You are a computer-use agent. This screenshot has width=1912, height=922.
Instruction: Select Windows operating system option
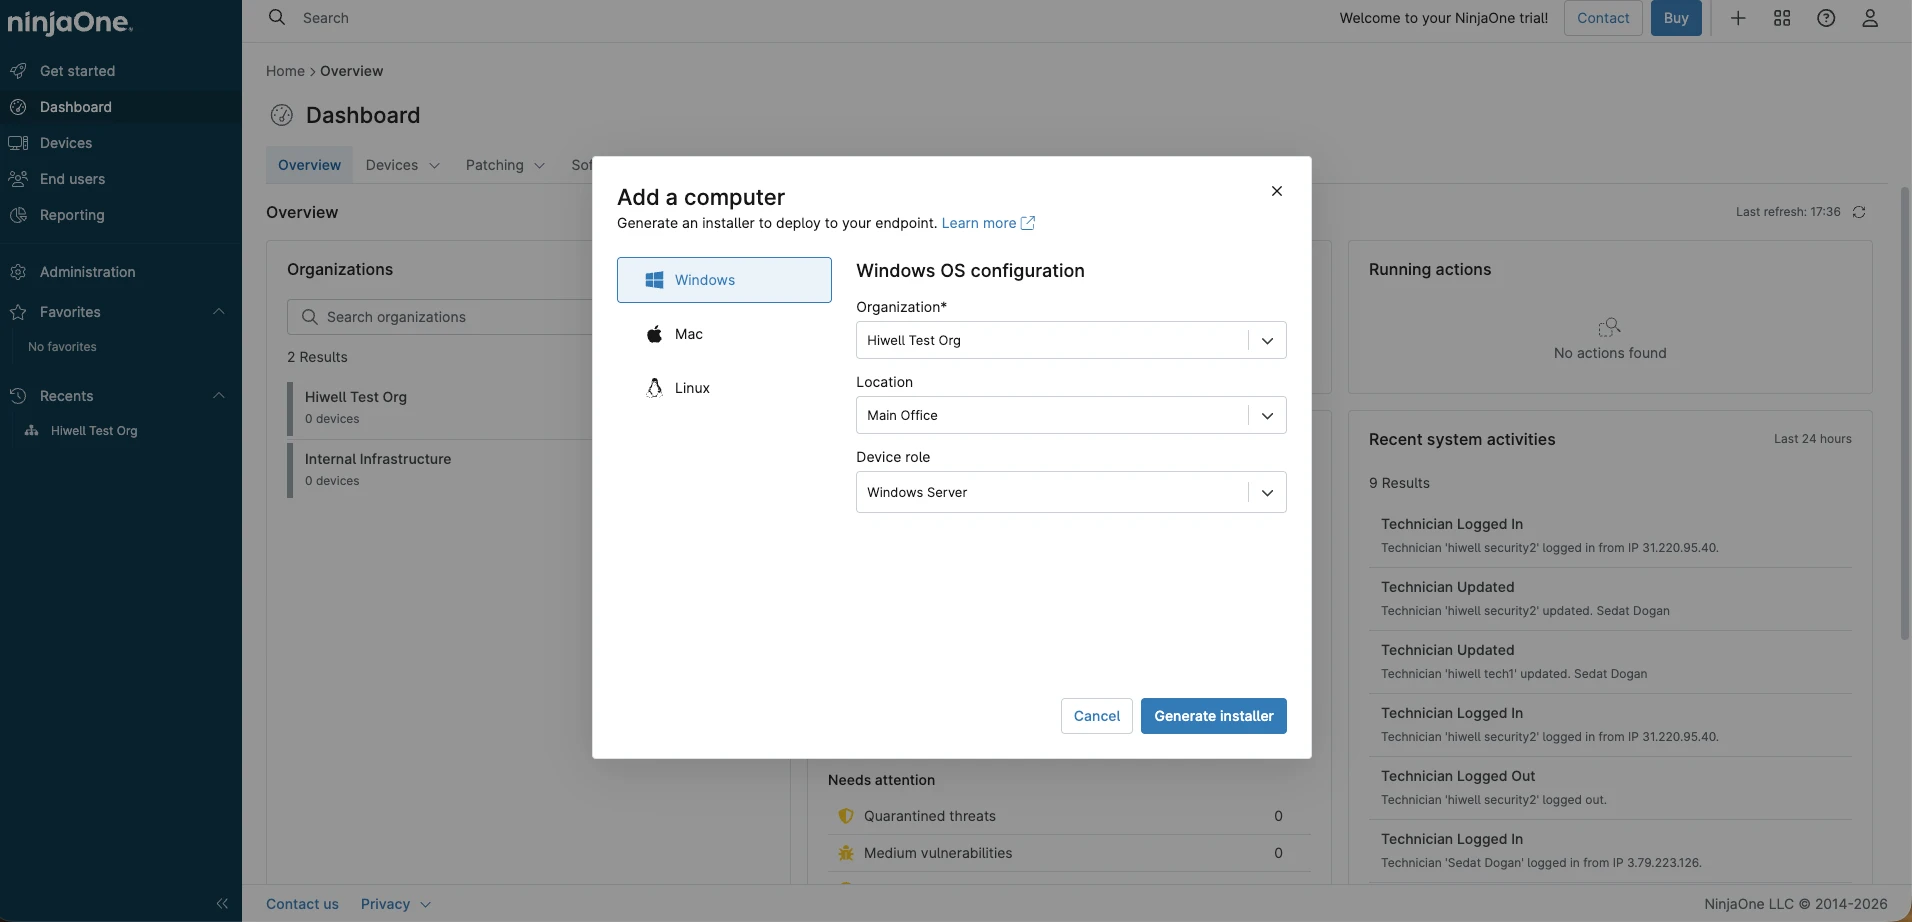(724, 280)
